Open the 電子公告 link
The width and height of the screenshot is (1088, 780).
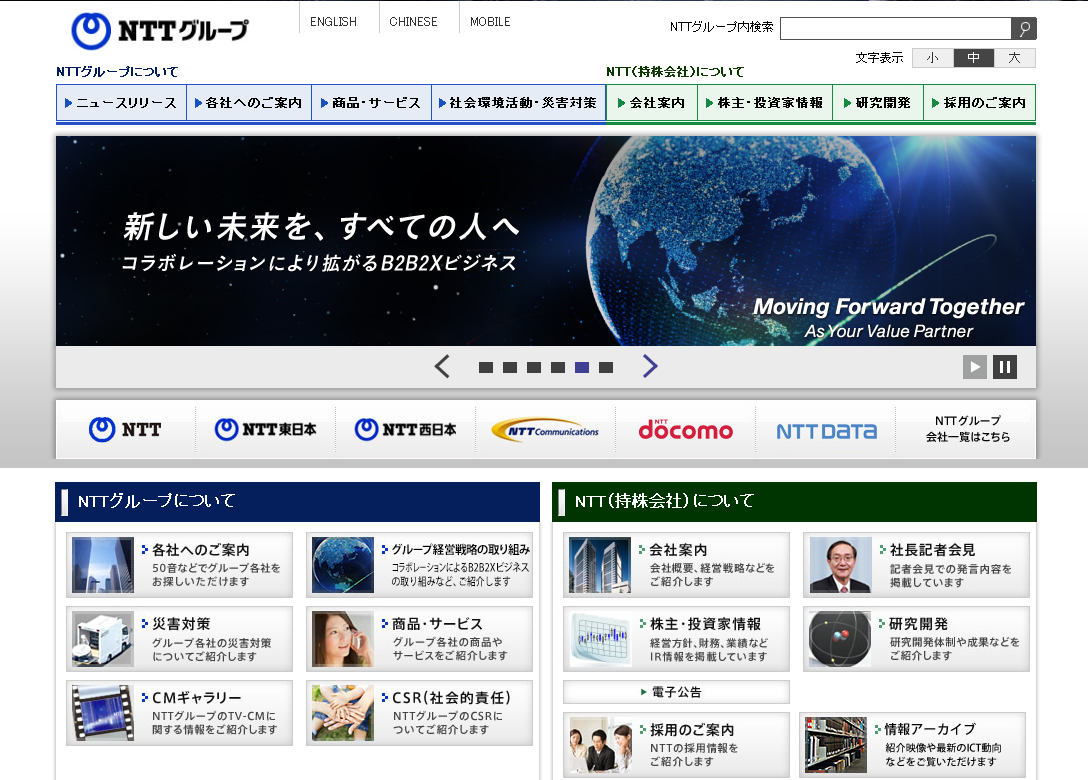[x=677, y=692]
